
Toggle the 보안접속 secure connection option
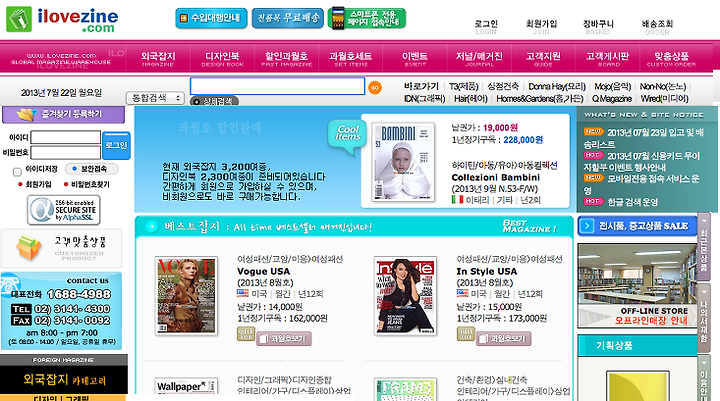click(92, 169)
